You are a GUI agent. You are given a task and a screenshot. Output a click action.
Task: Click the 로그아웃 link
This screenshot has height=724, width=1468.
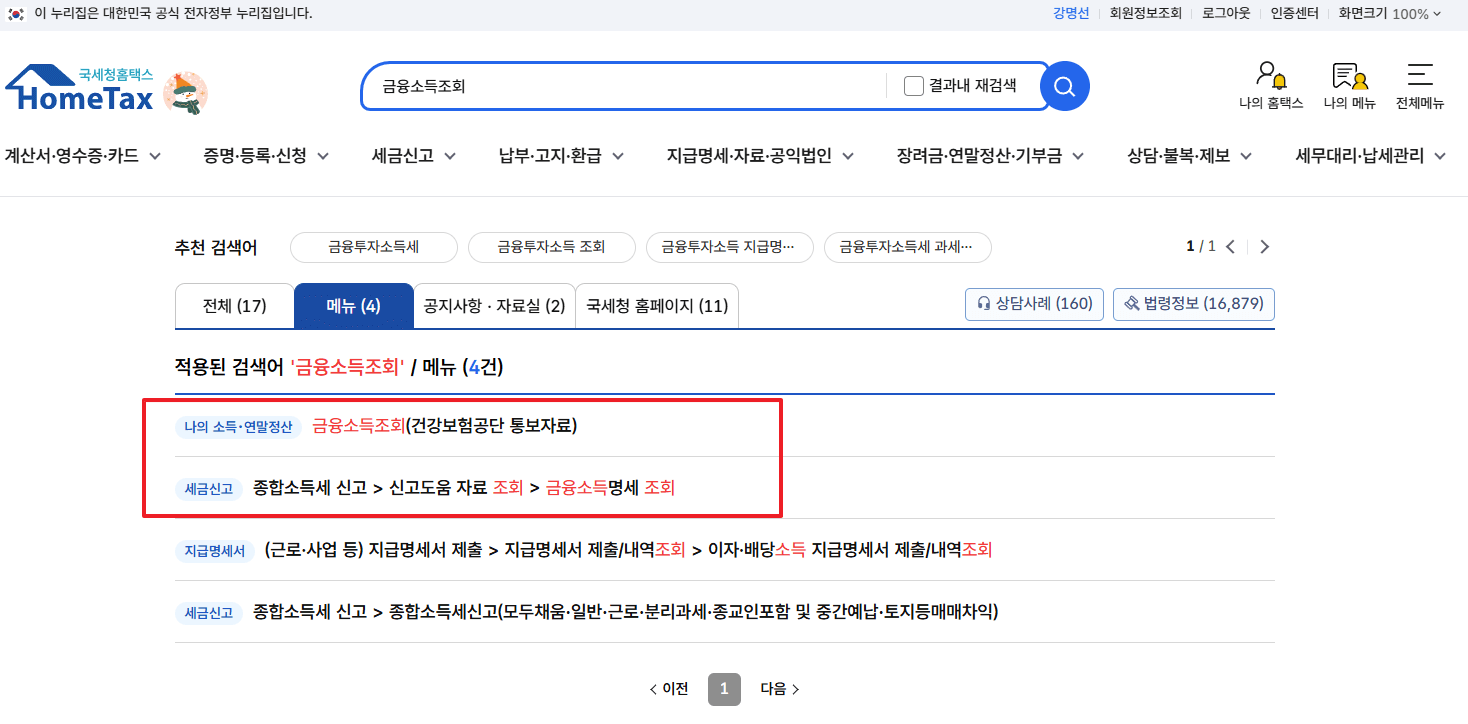pyautogui.click(x=1227, y=13)
